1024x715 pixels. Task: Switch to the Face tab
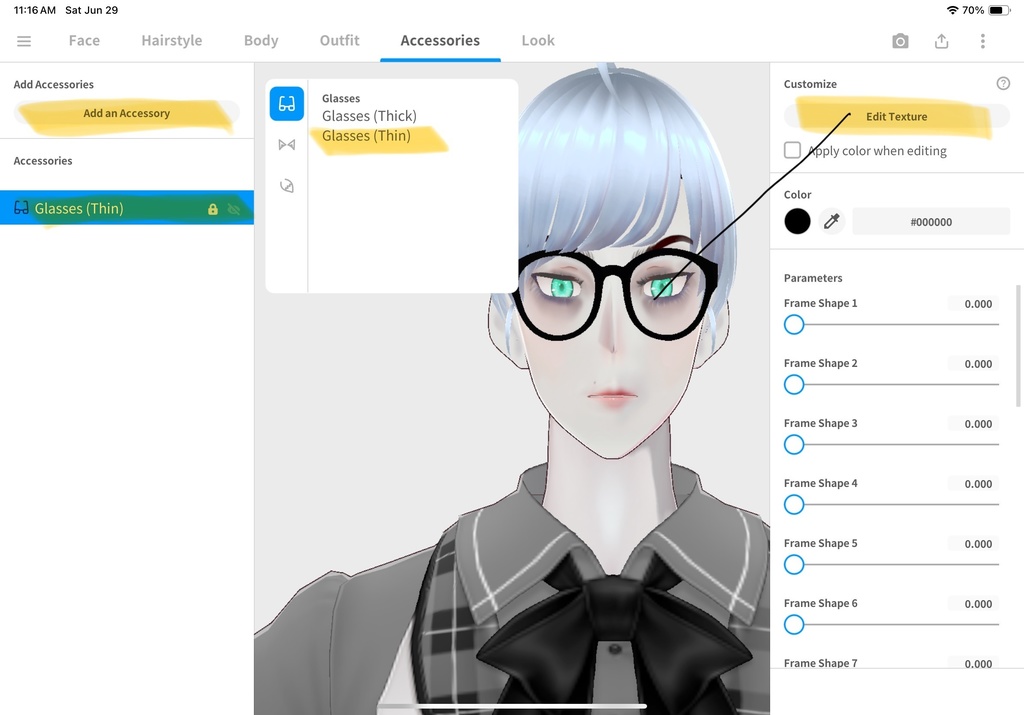[84, 40]
